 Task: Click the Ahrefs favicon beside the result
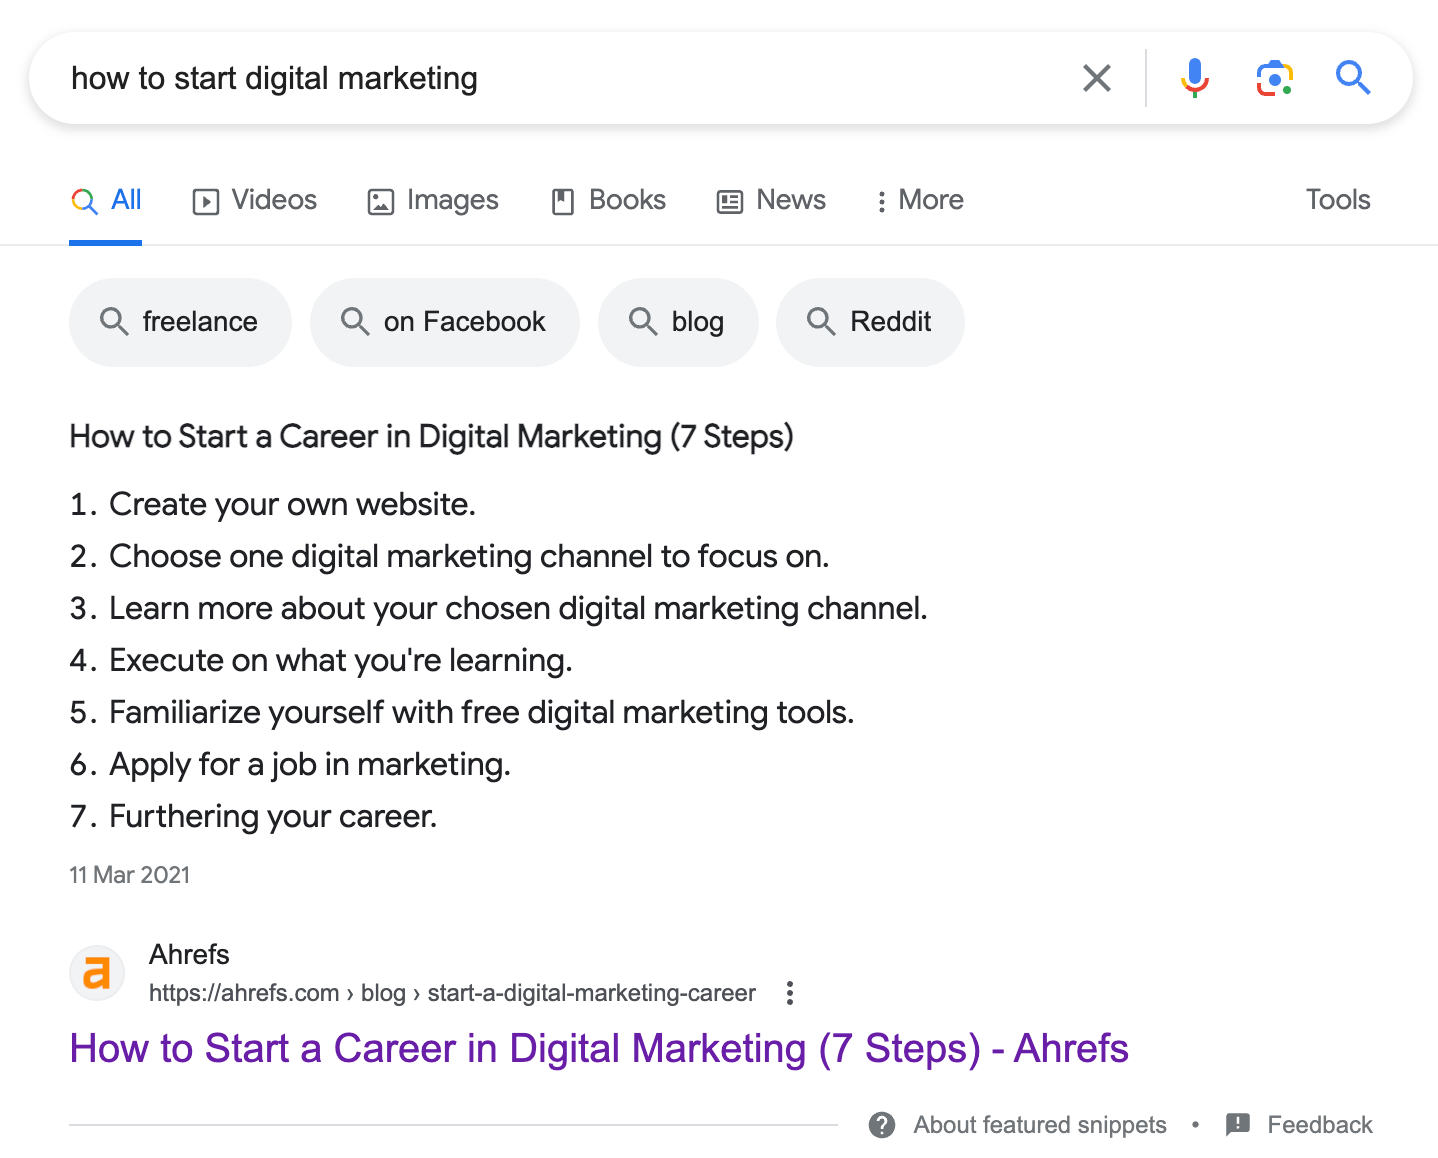click(x=97, y=972)
